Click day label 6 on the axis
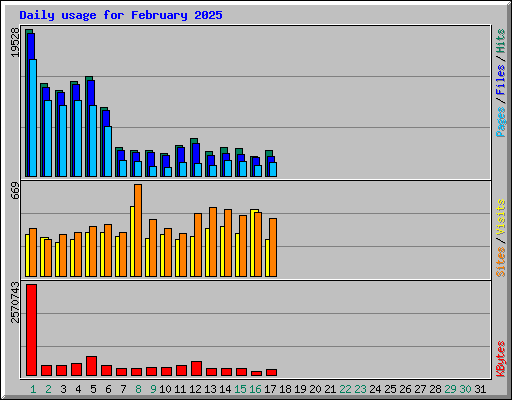This screenshot has height=400, width=512. click(x=108, y=389)
